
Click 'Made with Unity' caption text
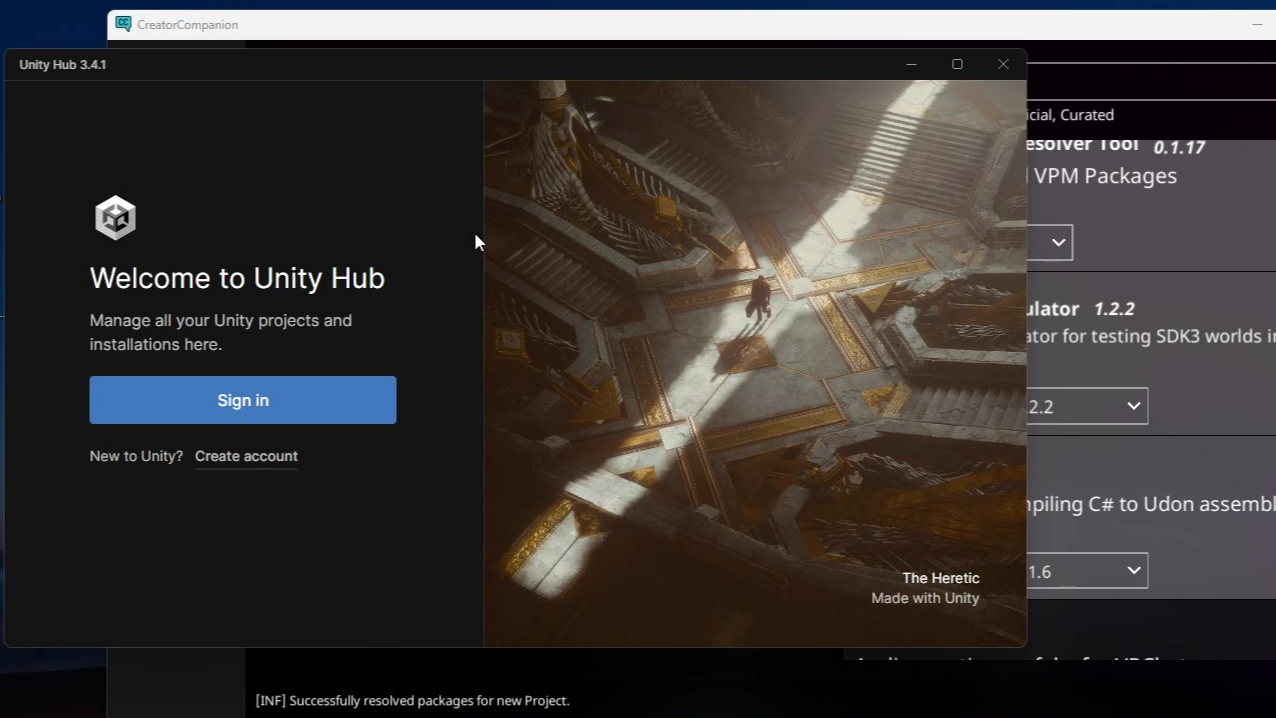coord(925,598)
